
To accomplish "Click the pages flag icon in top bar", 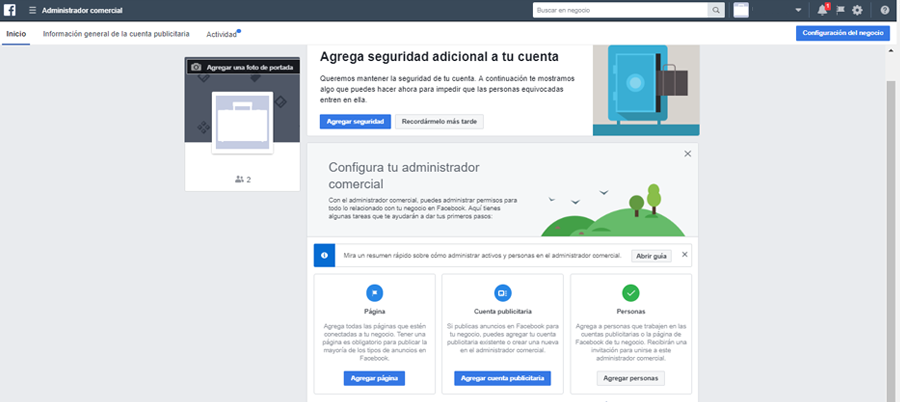I will [x=840, y=10].
